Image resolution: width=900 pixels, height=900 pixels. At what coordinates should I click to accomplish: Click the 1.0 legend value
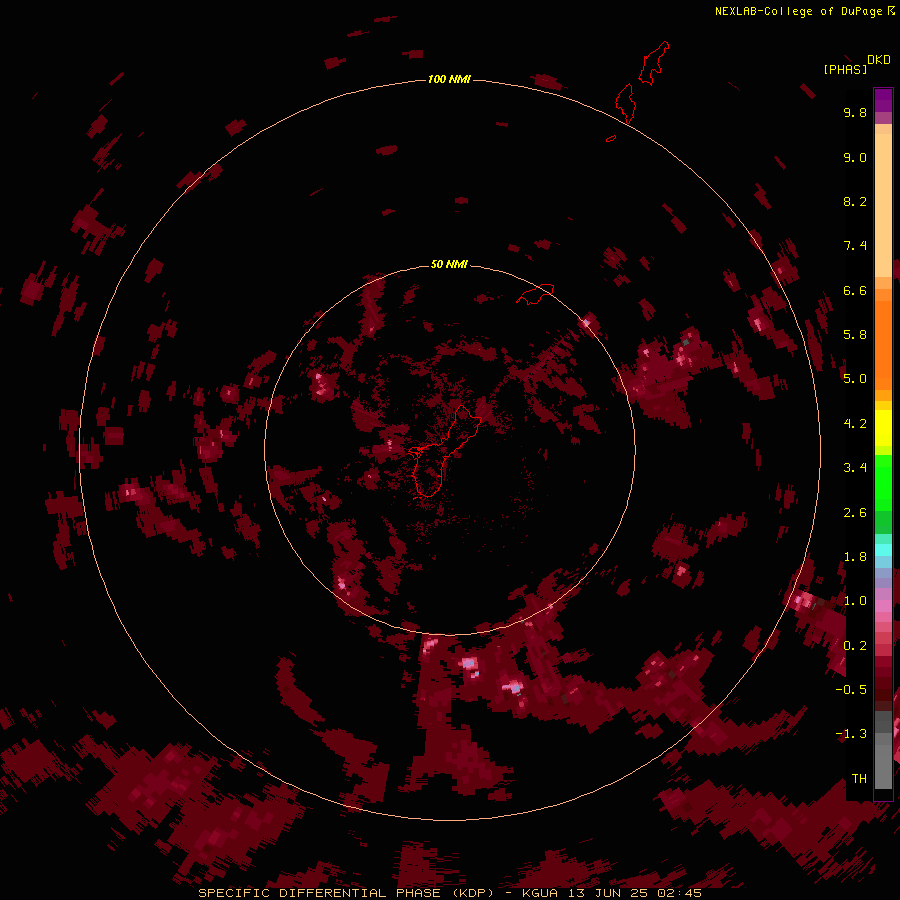tap(855, 601)
